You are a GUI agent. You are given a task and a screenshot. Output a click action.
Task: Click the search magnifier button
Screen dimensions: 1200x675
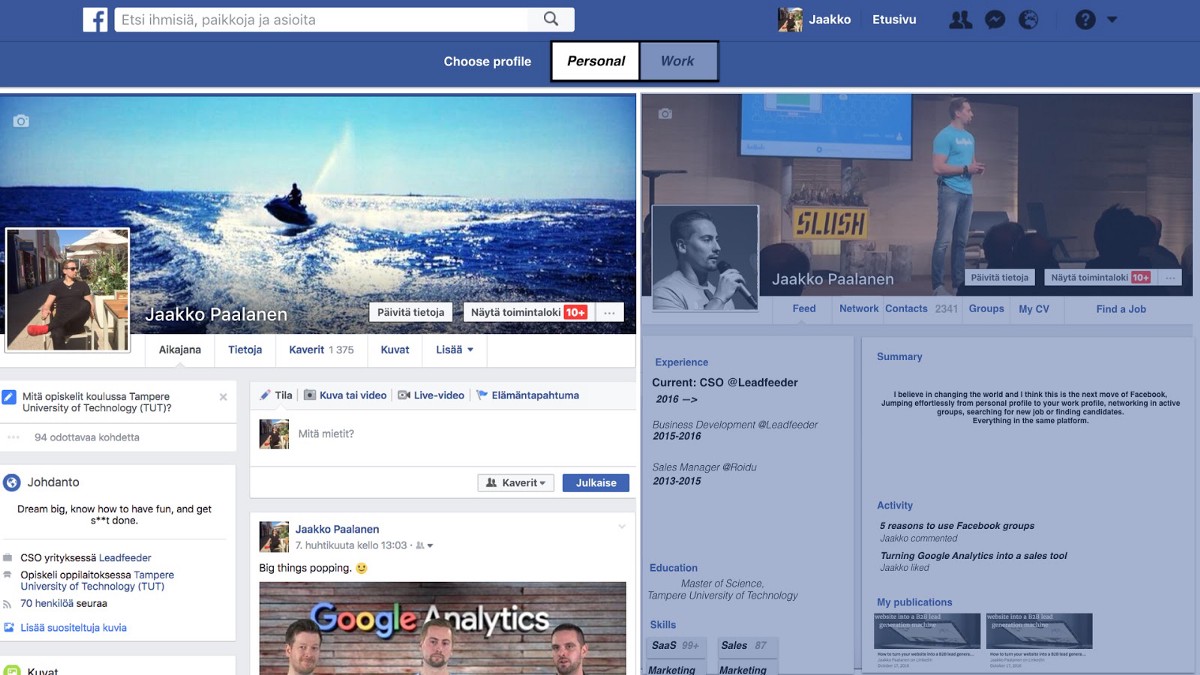coord(551,19)
